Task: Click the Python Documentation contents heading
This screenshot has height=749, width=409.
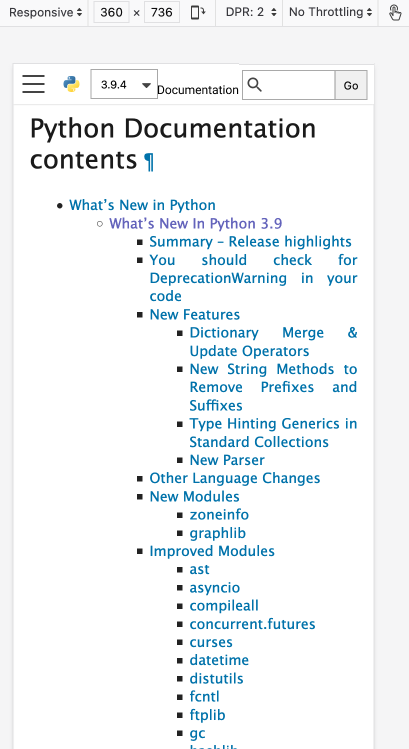Action: (x=173, y=144)
